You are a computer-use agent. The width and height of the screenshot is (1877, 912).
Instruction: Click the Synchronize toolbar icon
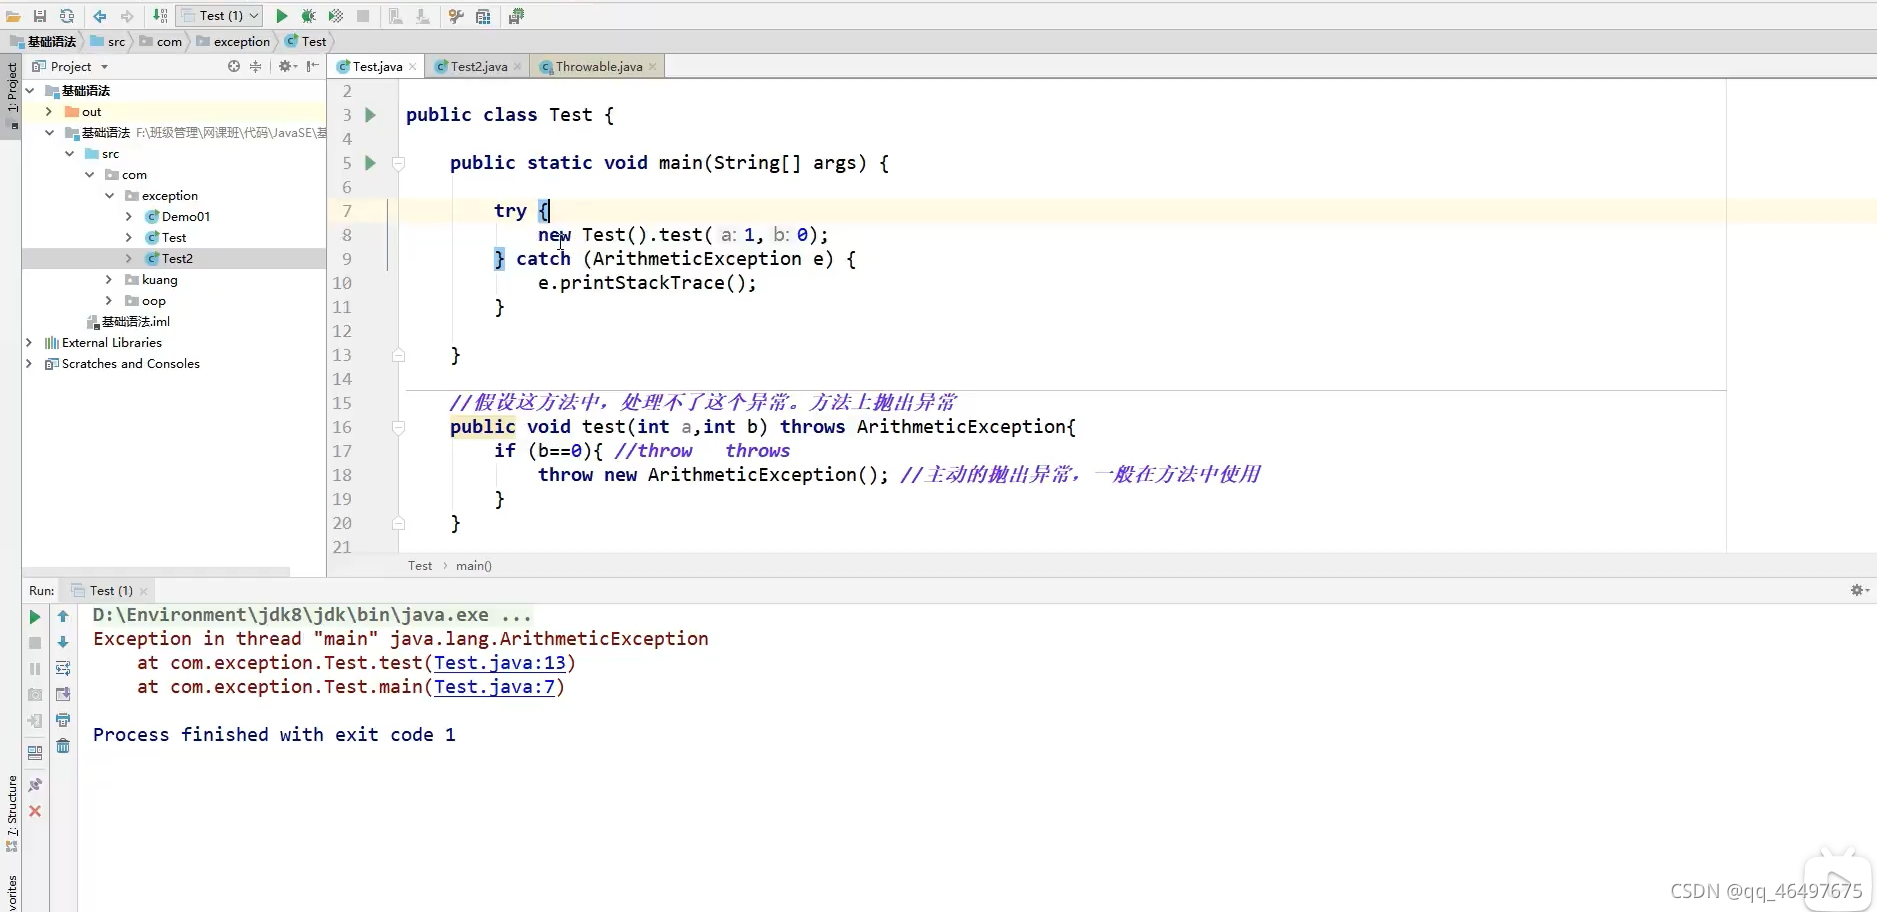click(67, 16)
